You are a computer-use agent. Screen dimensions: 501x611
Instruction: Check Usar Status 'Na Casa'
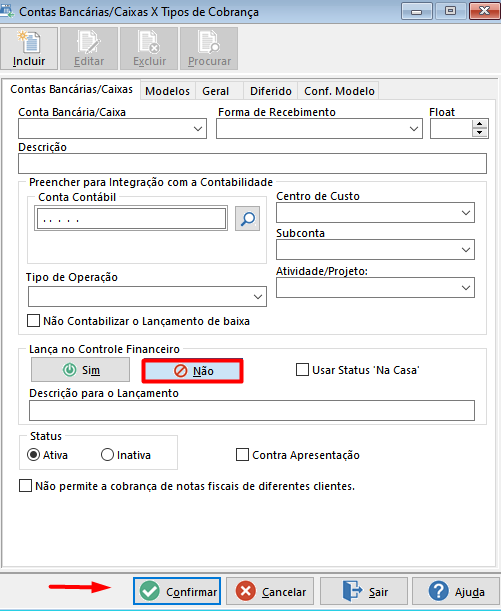(x=302, y=370)
